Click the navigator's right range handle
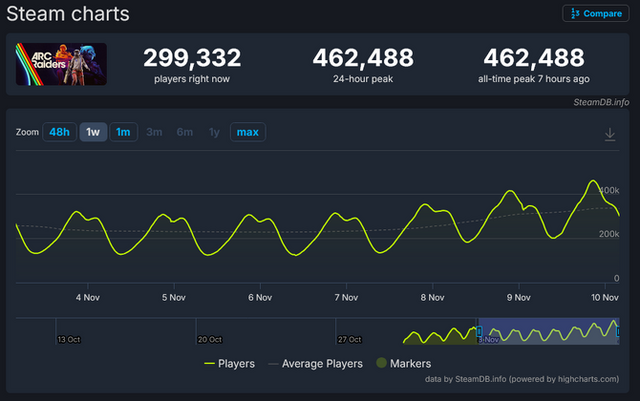This screenshot has height=401, width=640. pyautogui.click(x=617, y=331)
